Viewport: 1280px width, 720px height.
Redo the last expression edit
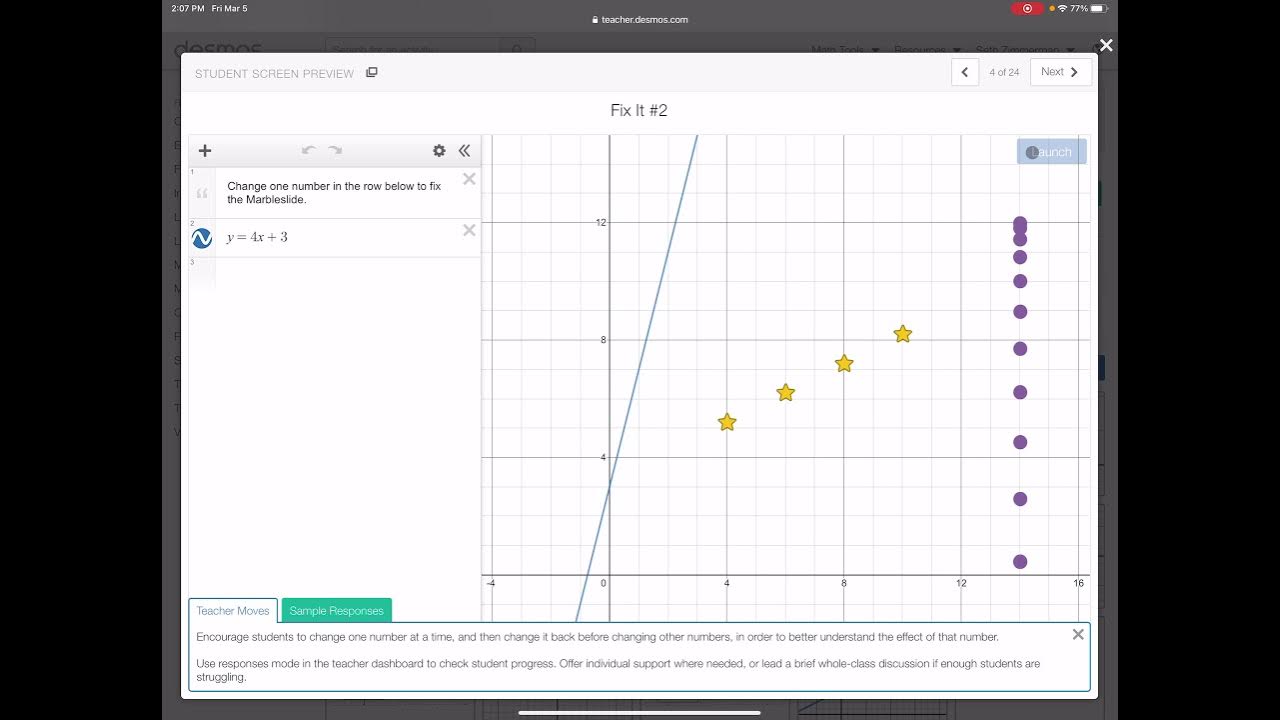click(335, 151)
